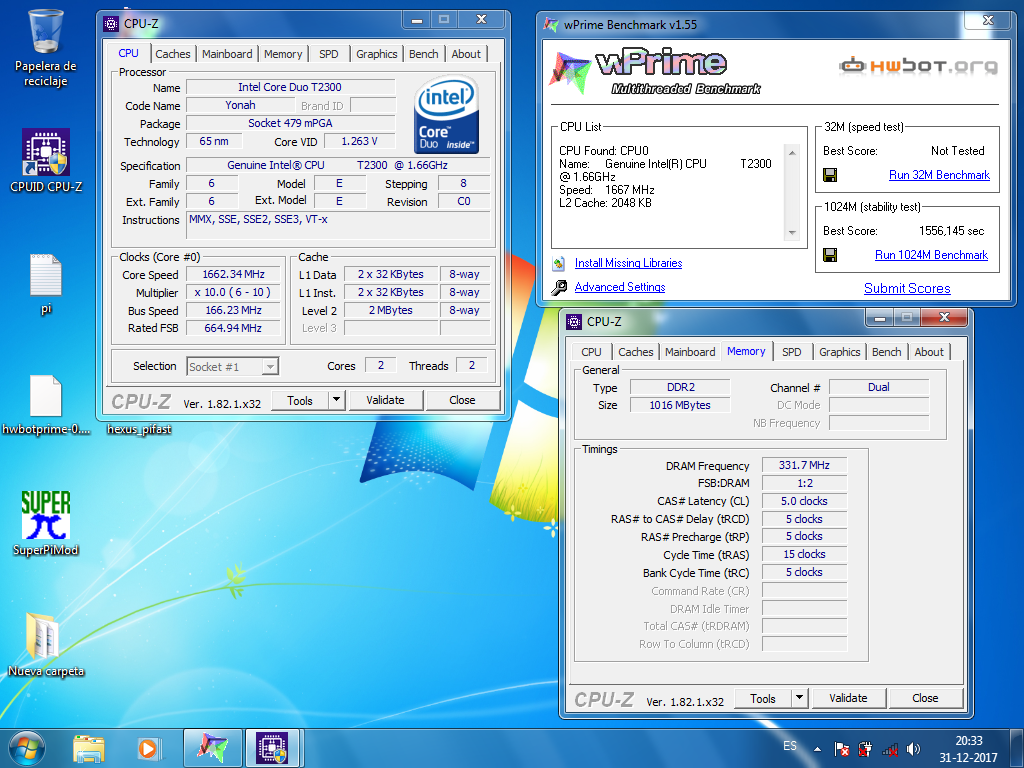The width and height of the screenshot is (1024, 768).
Task: Select the hwbotprime file on desktop
Action: (46, 404)
